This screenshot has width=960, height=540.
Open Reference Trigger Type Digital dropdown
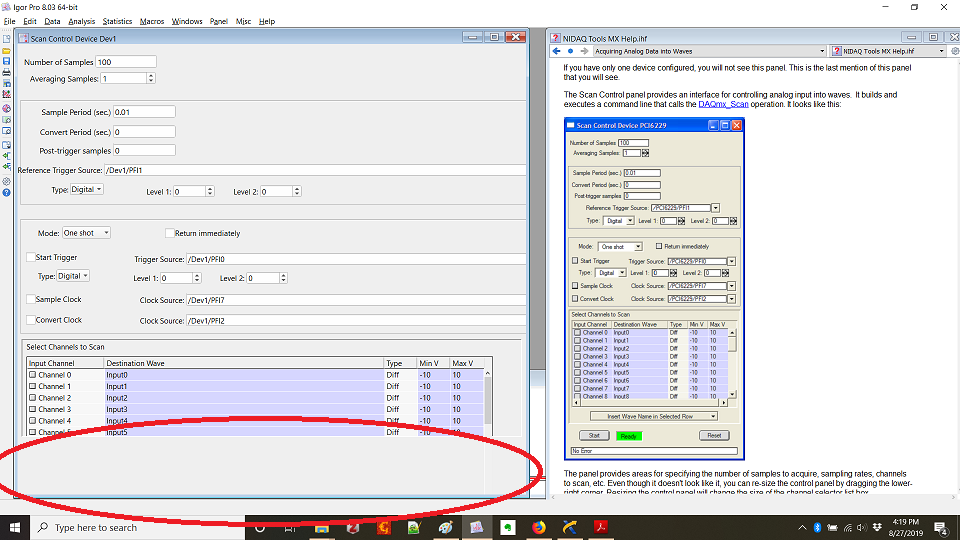point(86,189)
